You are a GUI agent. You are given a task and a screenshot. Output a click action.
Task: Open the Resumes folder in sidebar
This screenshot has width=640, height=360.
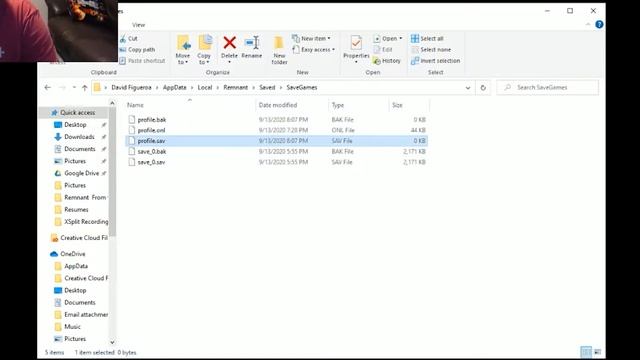click(71, 209)
